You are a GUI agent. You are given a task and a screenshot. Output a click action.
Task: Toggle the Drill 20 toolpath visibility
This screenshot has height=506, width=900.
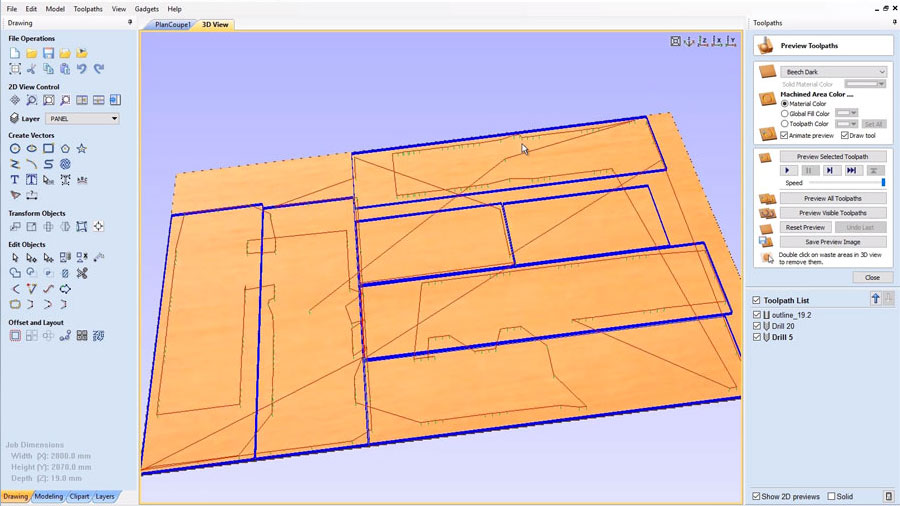757,326
